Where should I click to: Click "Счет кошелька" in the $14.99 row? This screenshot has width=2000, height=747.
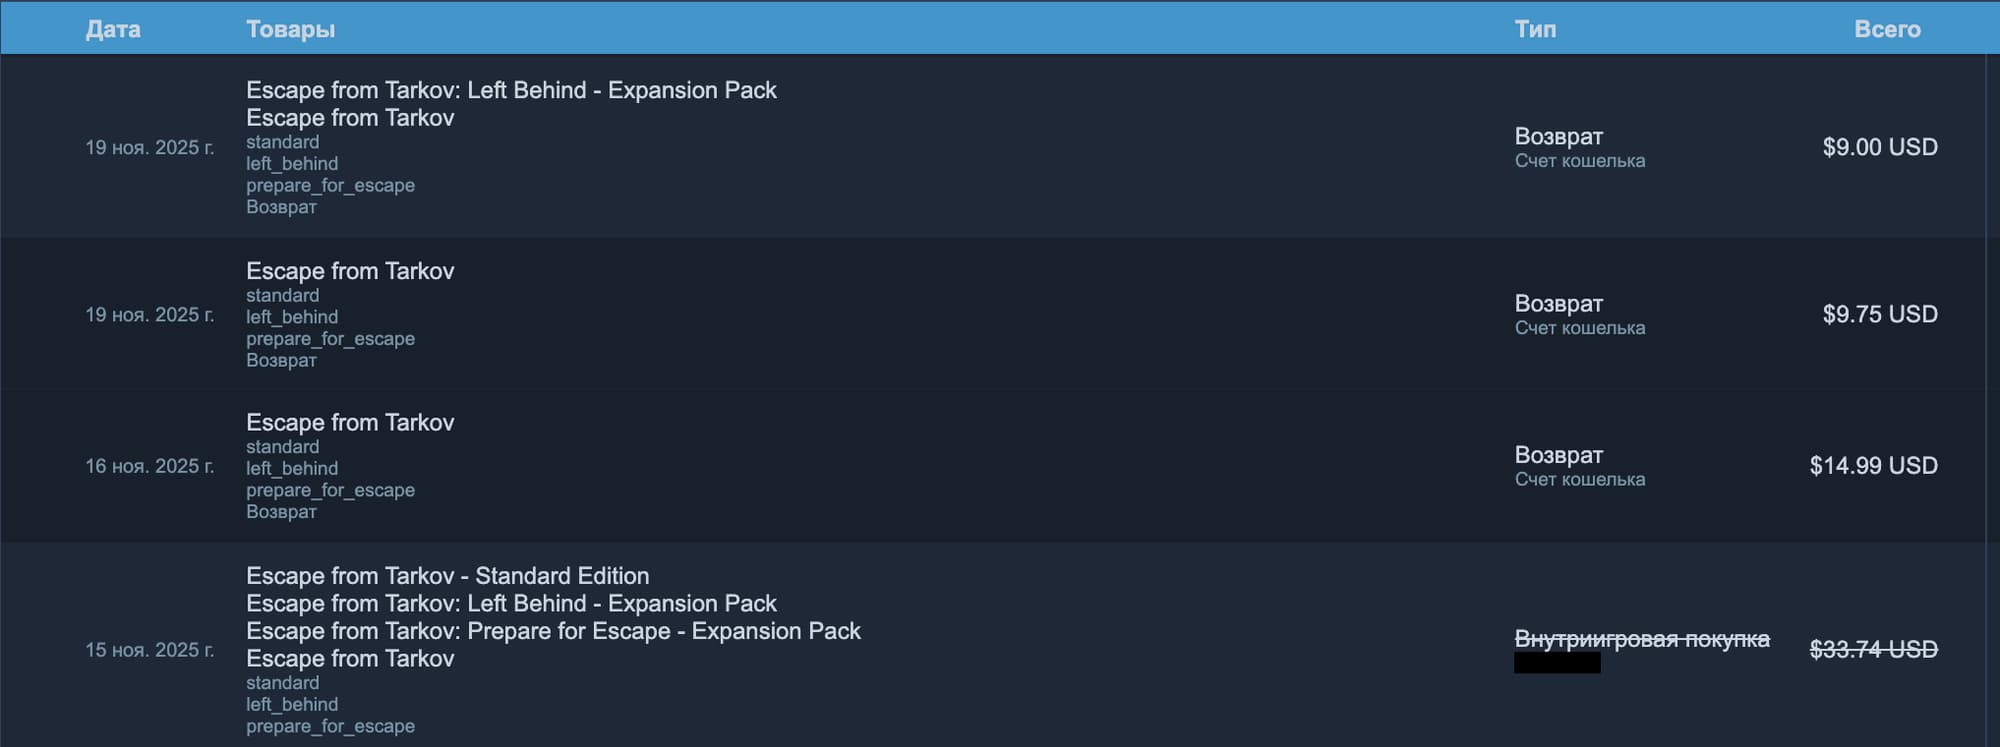[1579, 480]
